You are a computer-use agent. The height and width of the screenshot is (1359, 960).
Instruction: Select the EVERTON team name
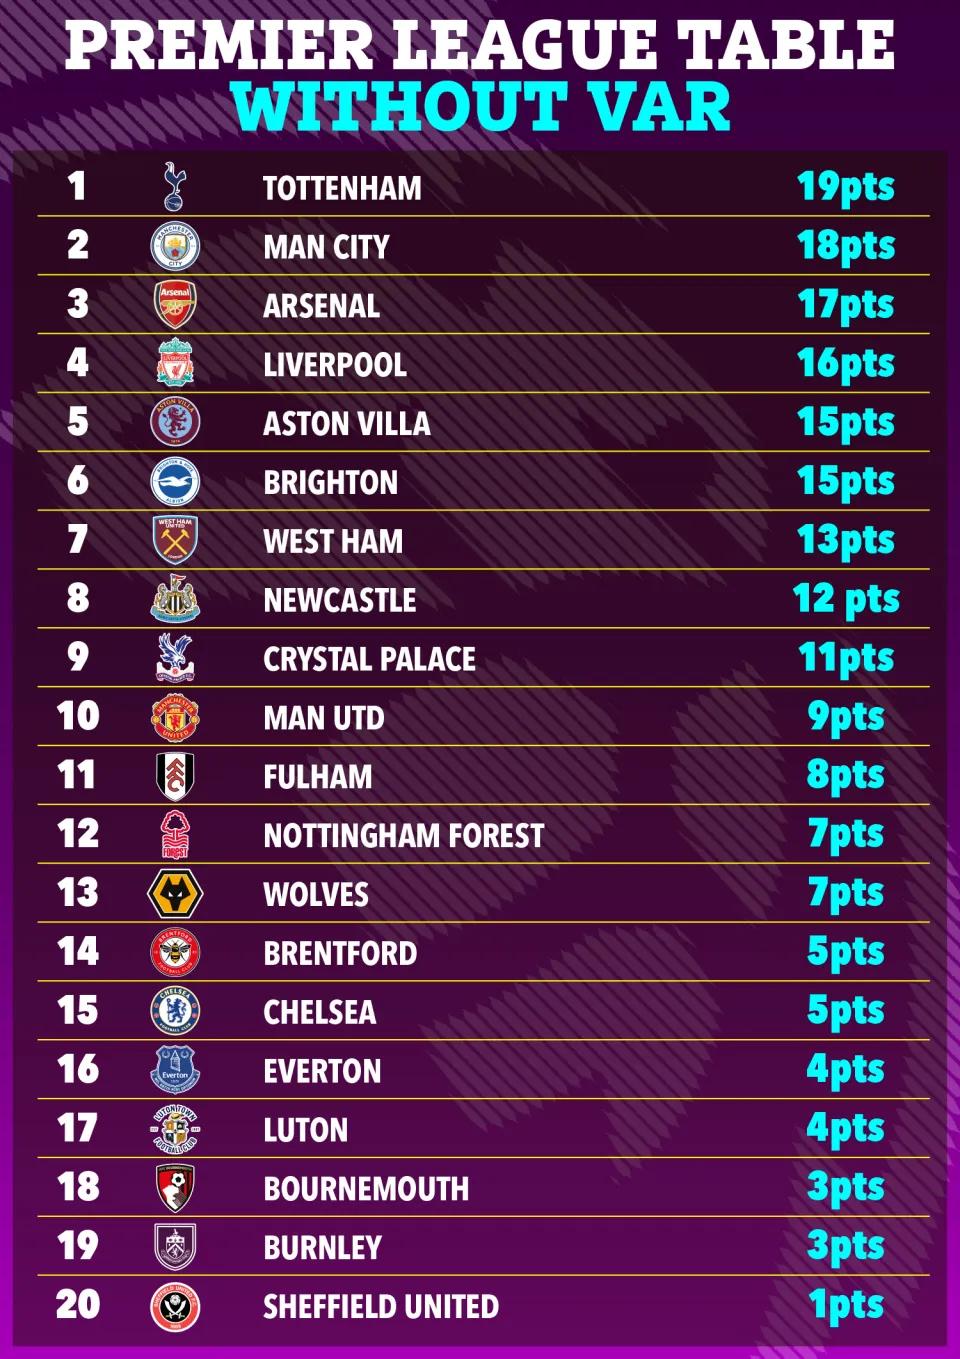(322, 1071)
